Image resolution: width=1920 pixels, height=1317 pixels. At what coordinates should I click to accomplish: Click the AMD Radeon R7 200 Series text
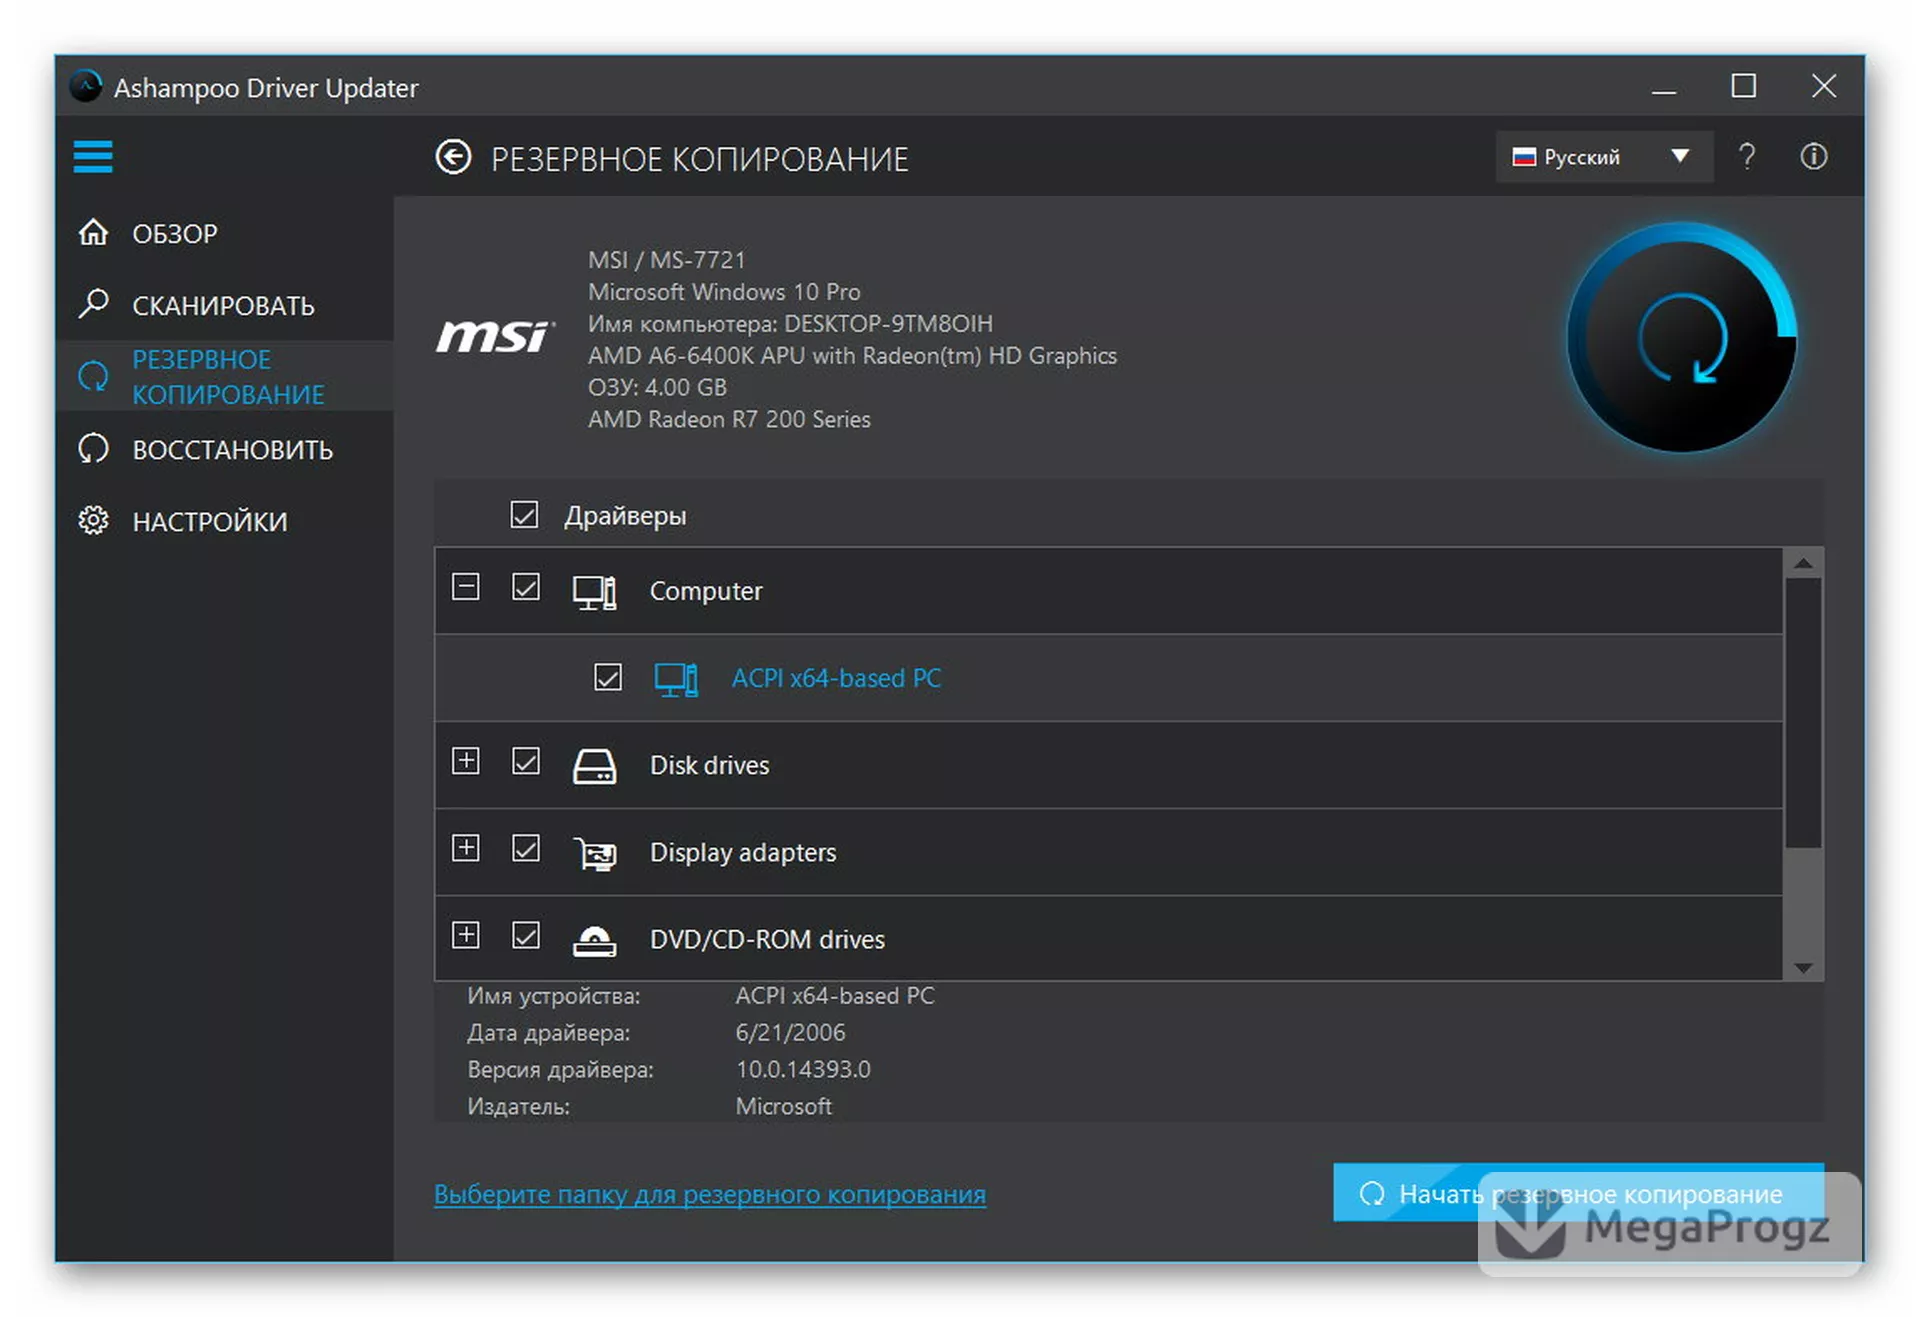click(729, 419)
